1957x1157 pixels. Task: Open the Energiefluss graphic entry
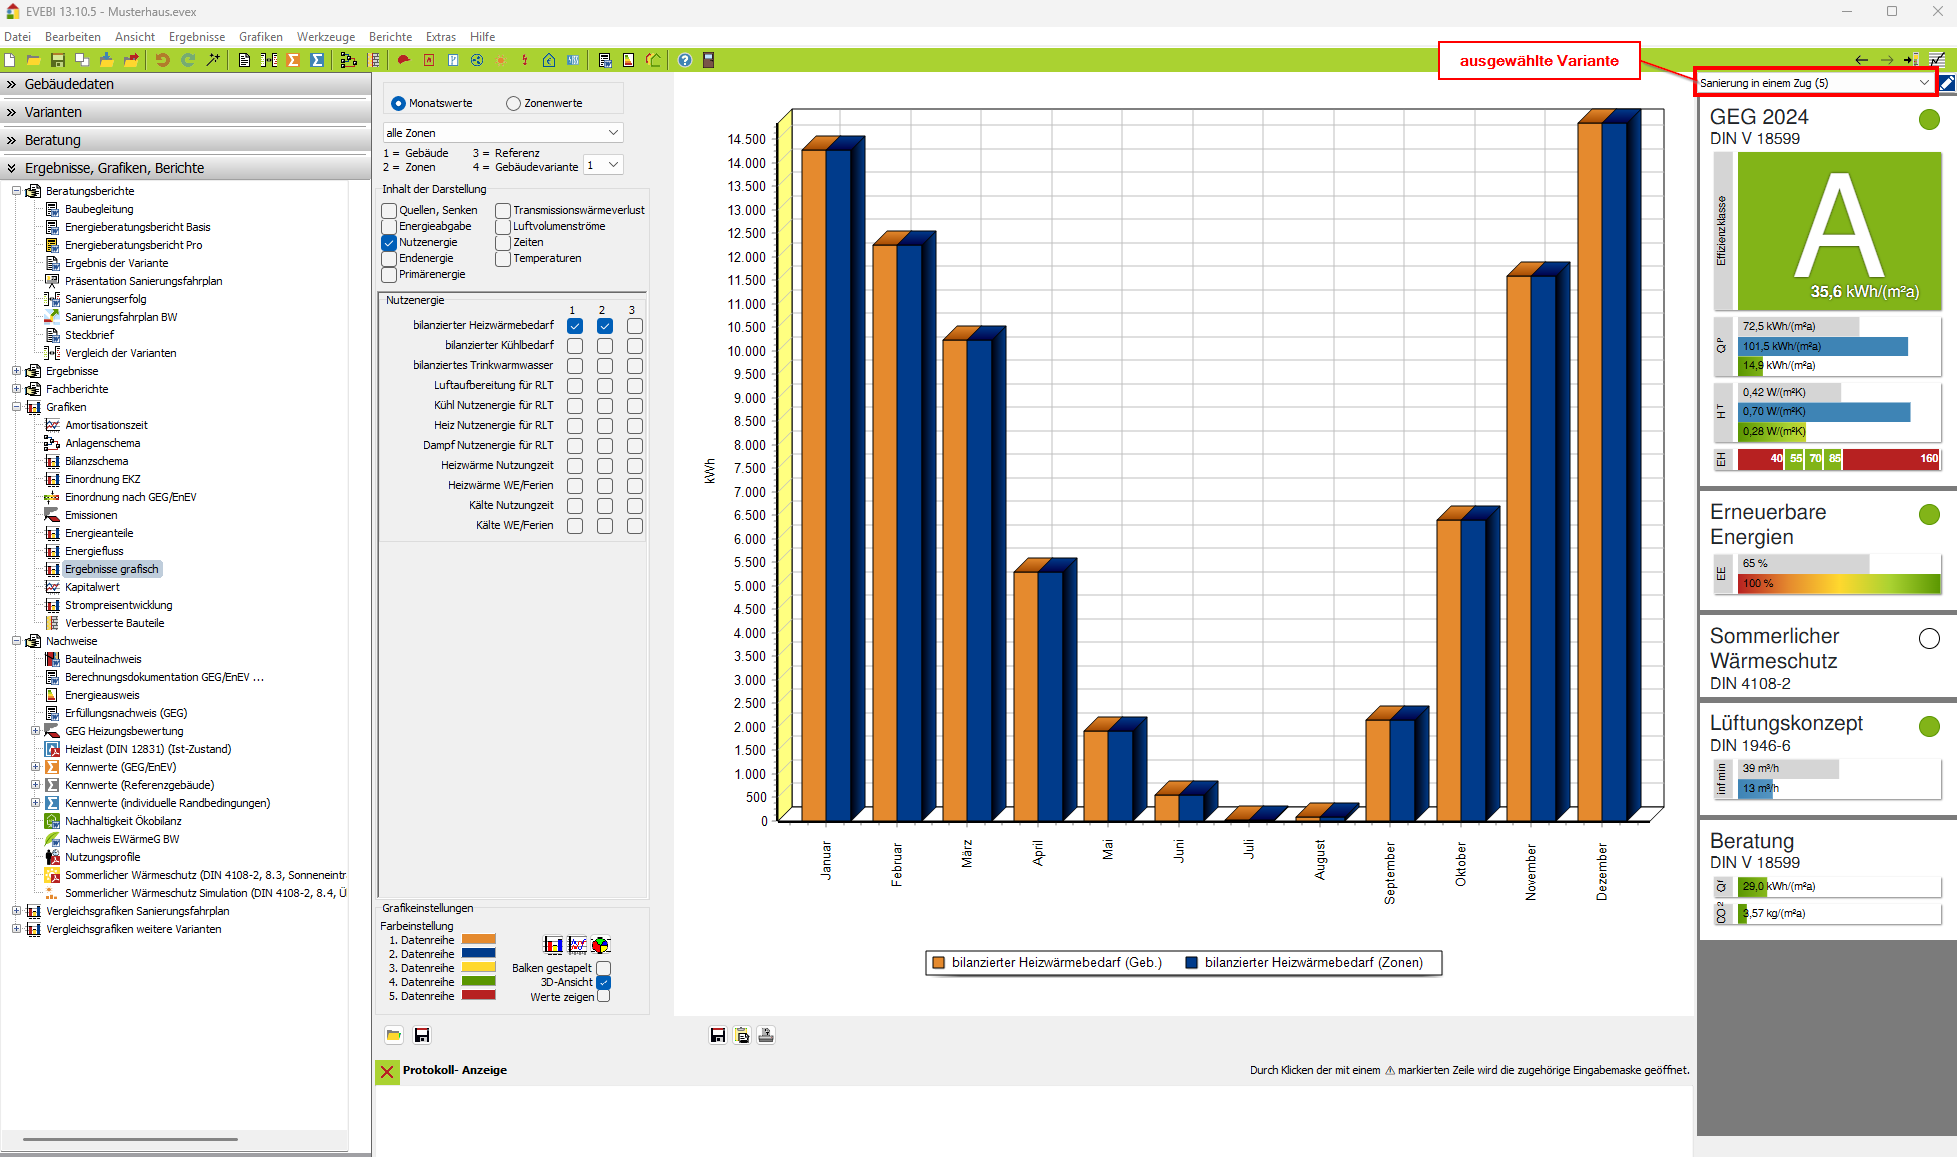tap(94, 551)
